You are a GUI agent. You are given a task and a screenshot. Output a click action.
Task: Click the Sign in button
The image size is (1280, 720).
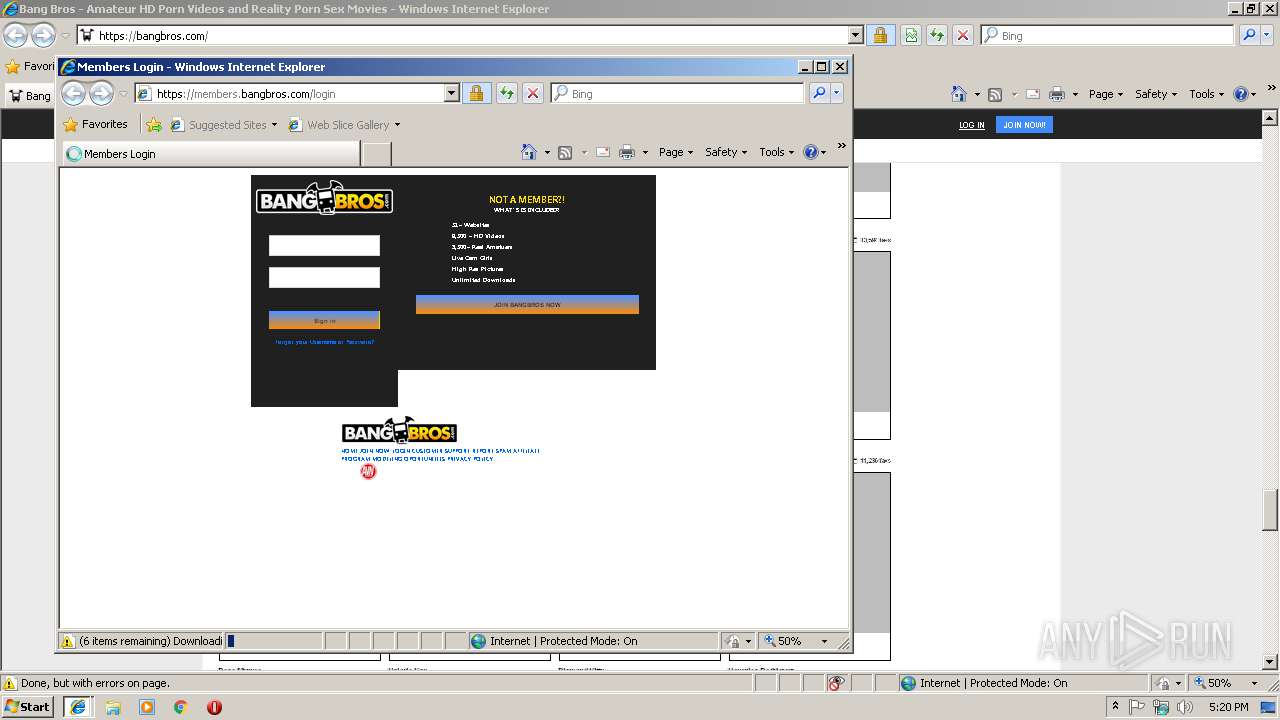tap(324, 320)
